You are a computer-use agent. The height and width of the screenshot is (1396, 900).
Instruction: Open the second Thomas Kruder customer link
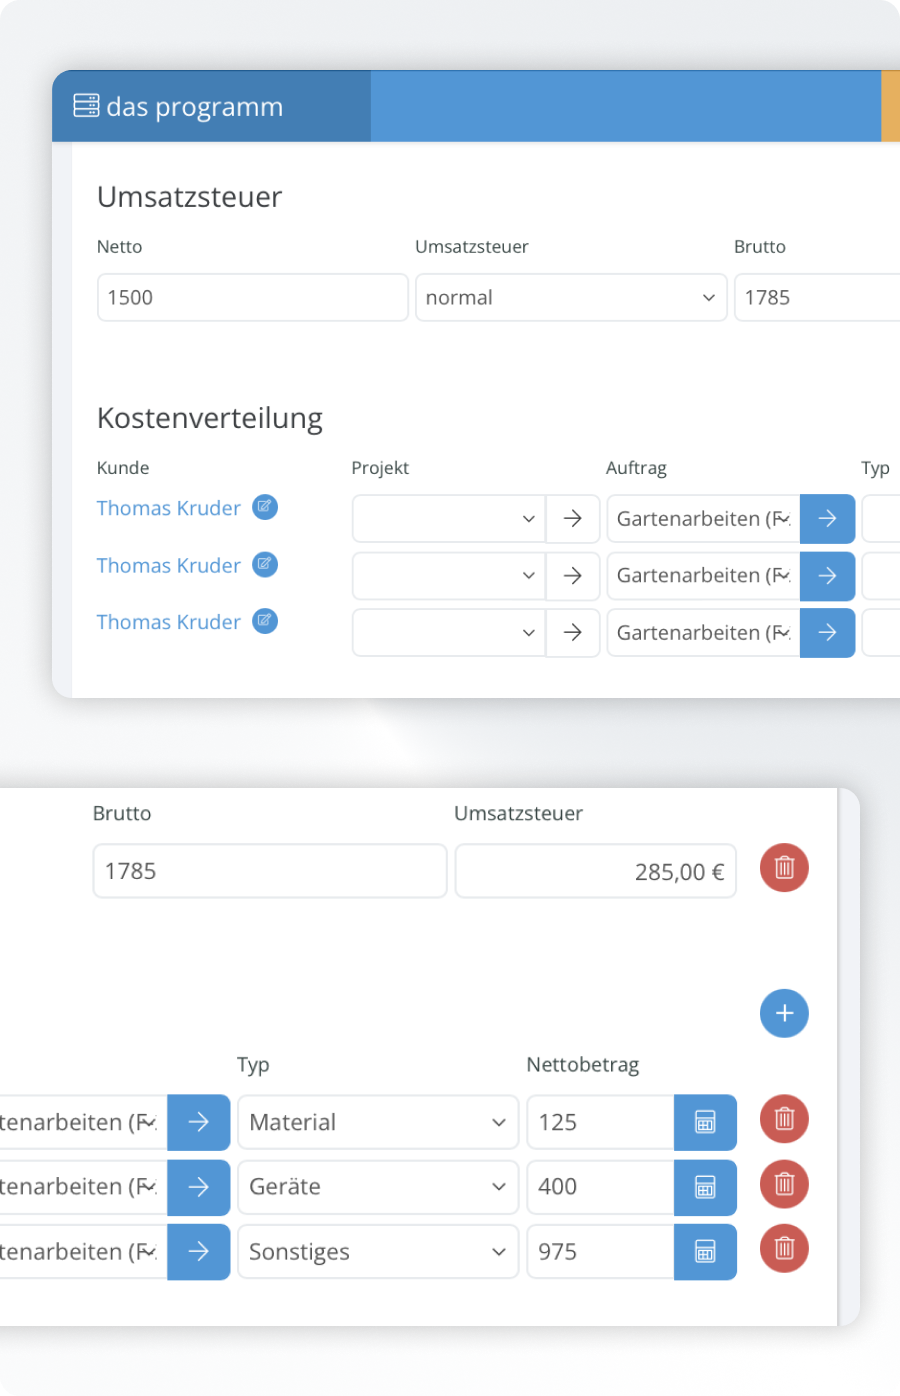coord(169,565)
